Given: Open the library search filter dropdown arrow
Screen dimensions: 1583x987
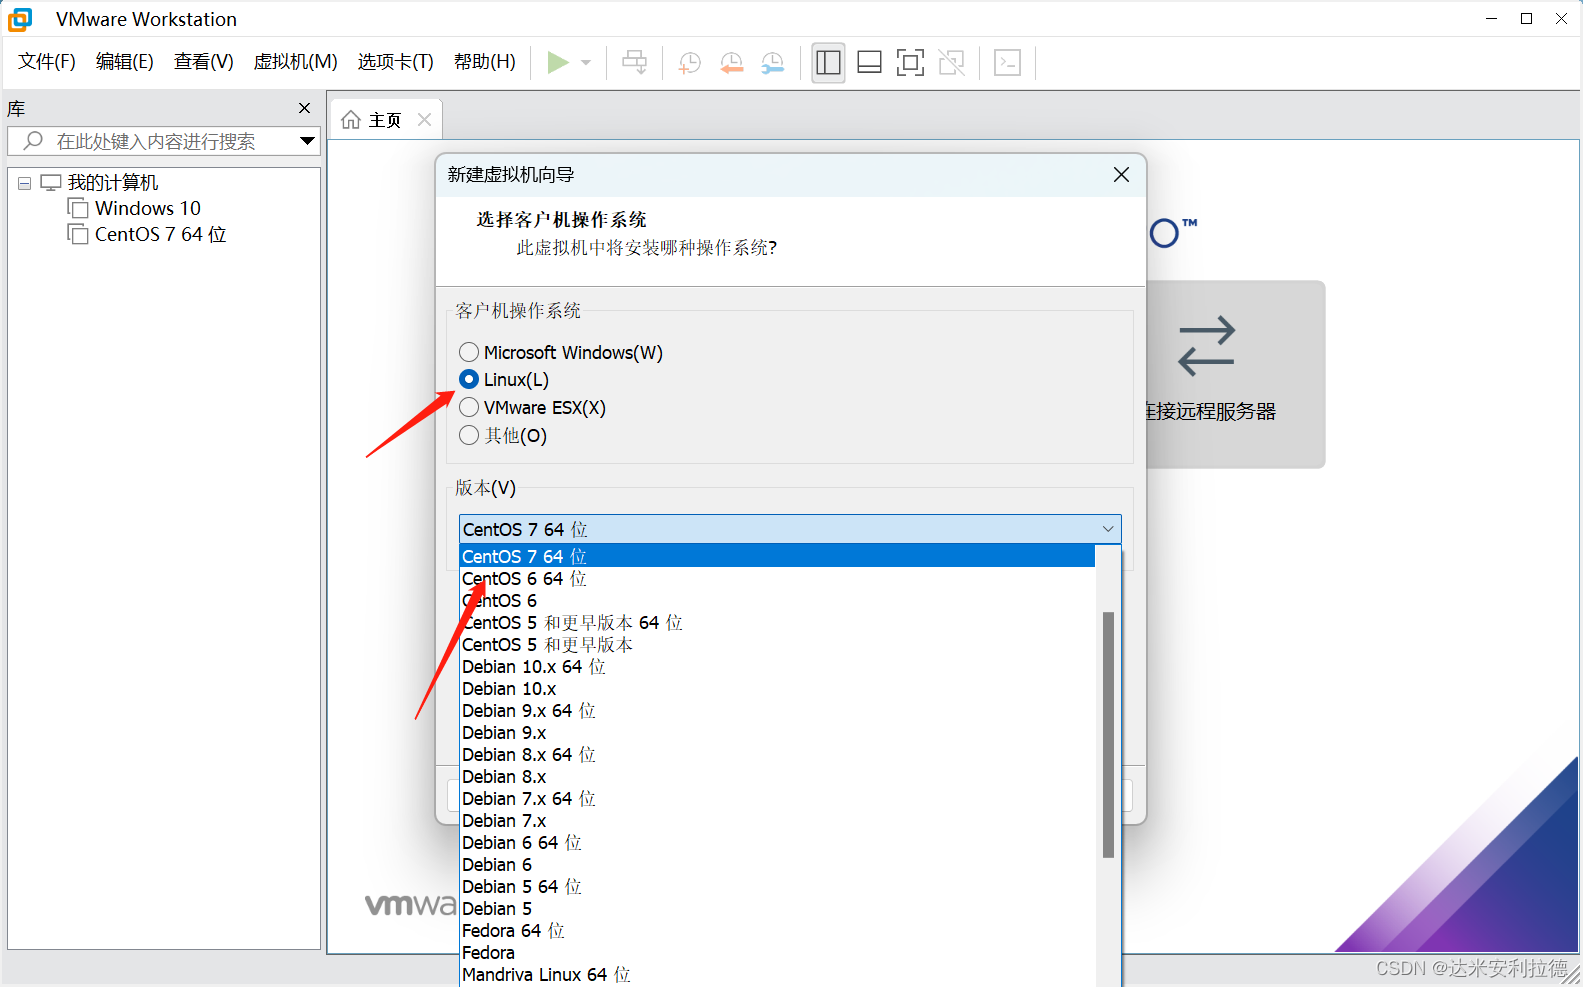Looking at the screenshot, I should 307,141.
